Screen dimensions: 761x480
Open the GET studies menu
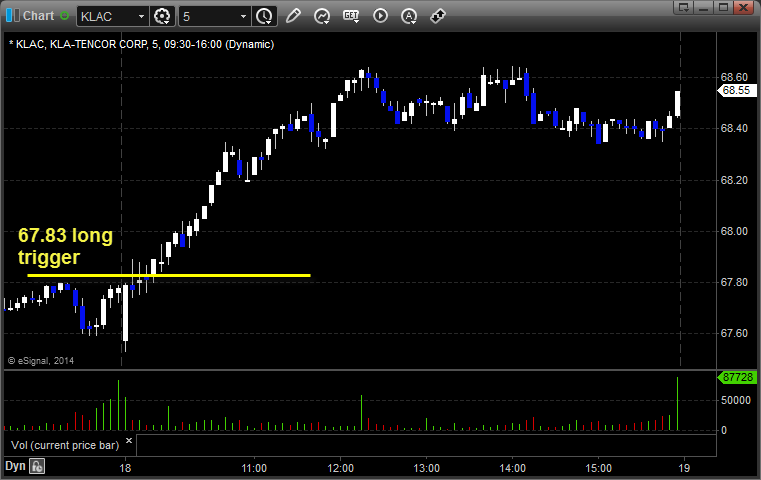351,16
